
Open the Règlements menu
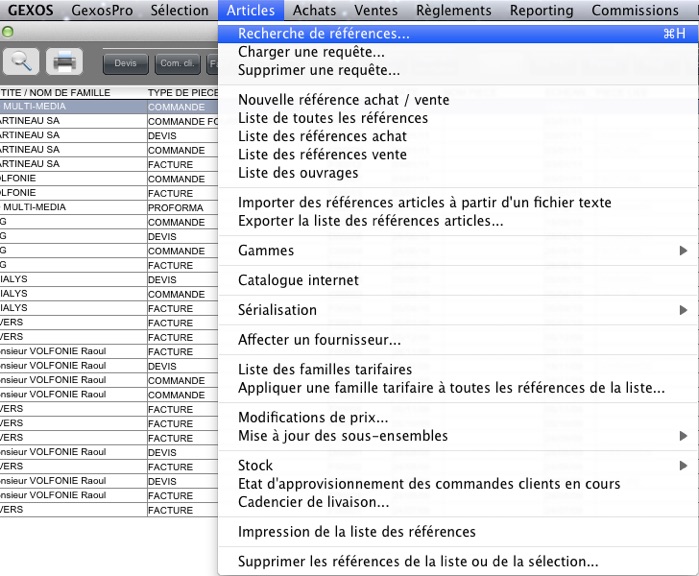[x=453, y=10]
